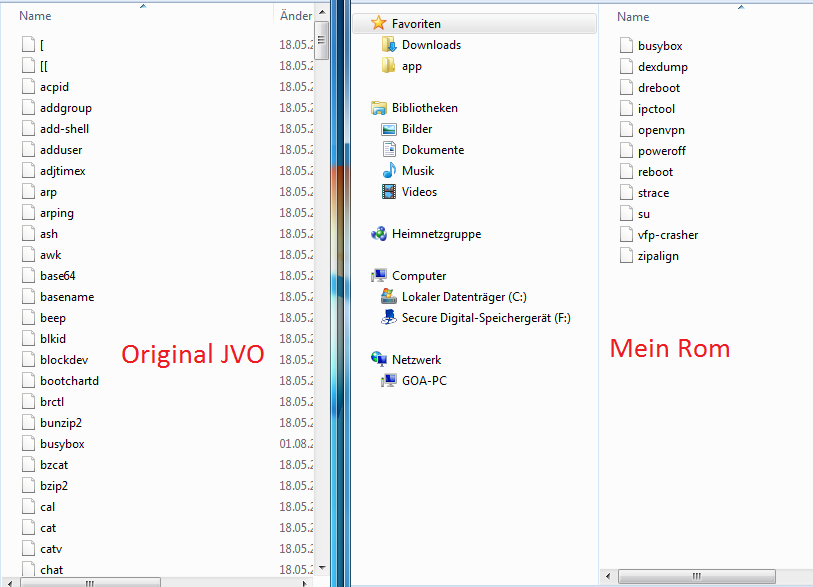Click the Änder date column header
The height and width of the screenshot is (587, 813).
(295, 16)
